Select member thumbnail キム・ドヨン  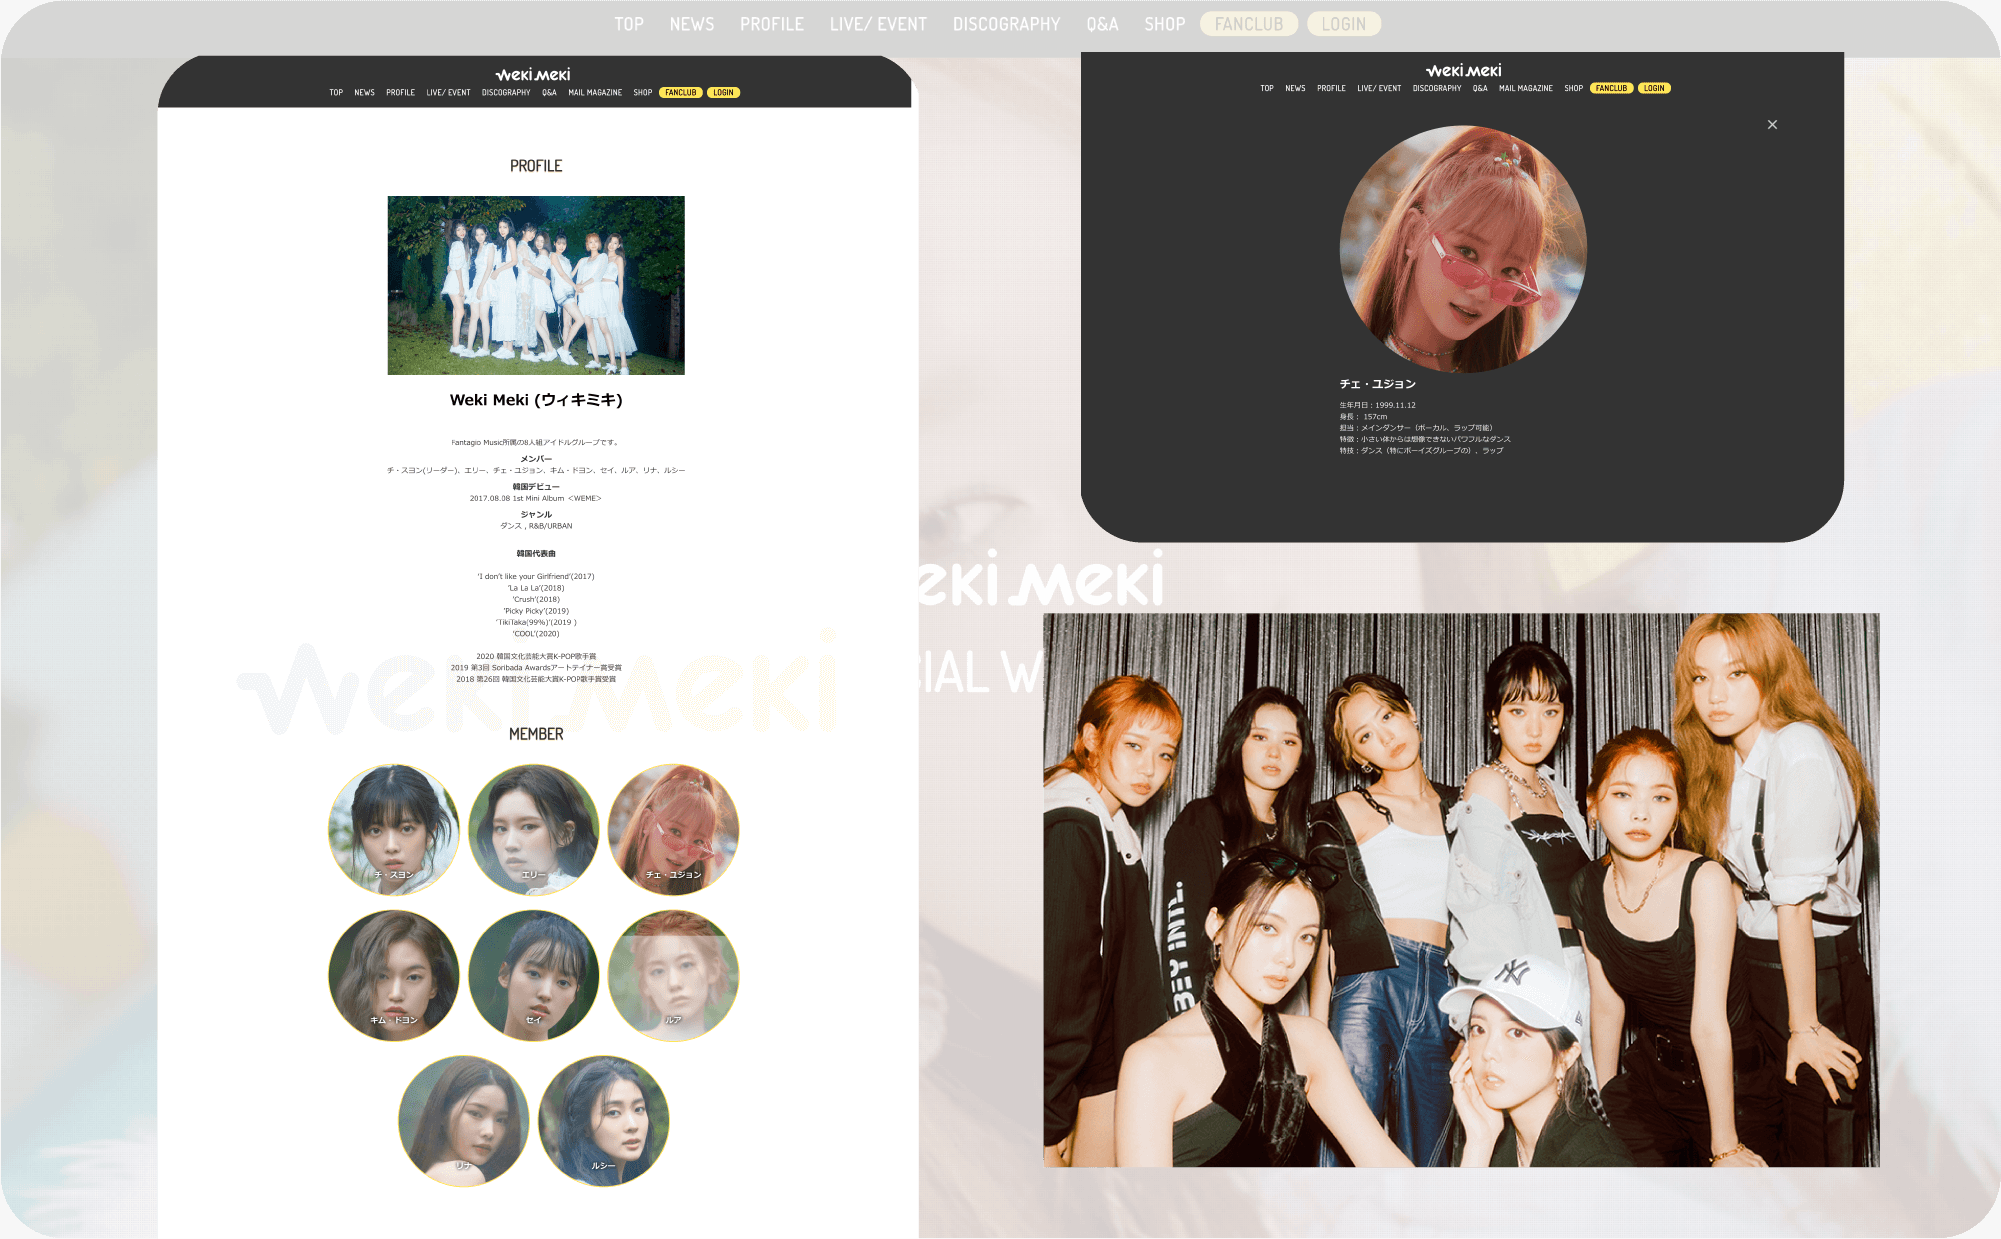[394, 975]
